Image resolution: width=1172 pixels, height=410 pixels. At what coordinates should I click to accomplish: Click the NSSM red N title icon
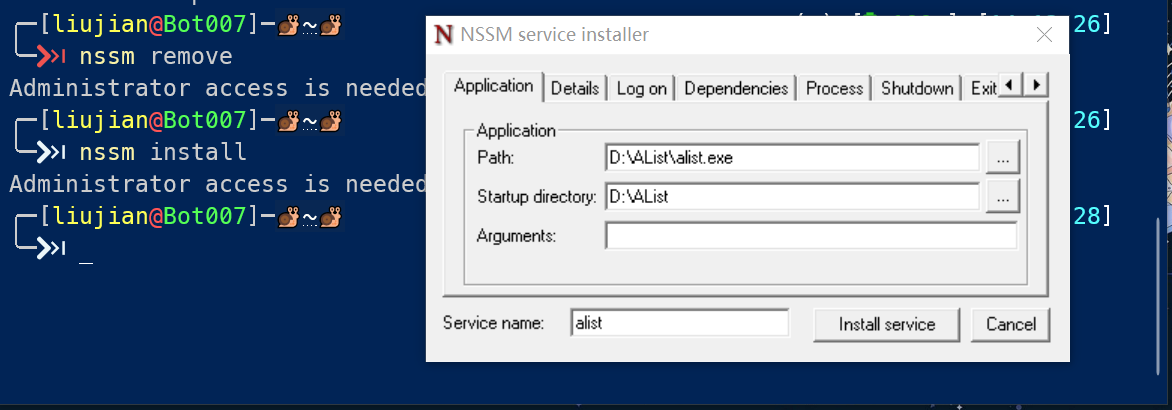coord(443,35)
